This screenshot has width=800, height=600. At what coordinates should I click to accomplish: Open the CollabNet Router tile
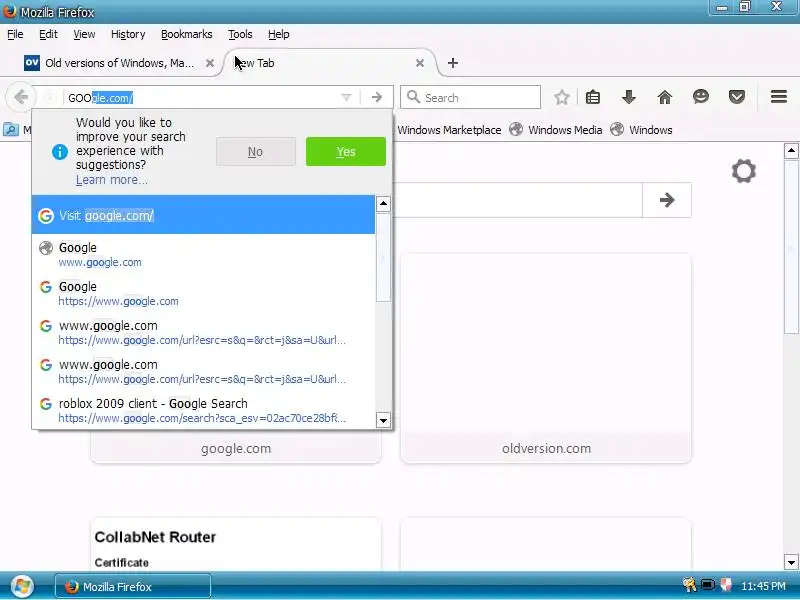(236, 544)
